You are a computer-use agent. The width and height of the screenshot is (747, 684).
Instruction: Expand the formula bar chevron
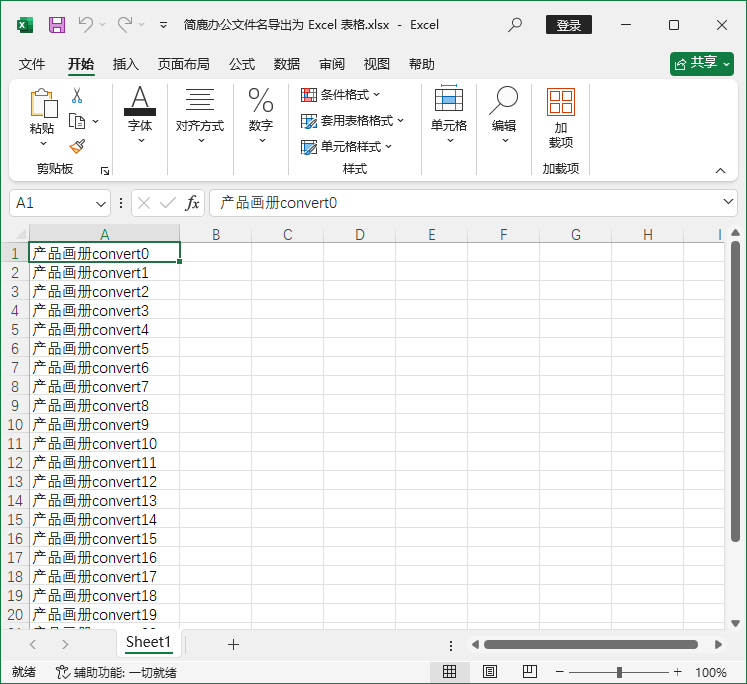point(729,202)
